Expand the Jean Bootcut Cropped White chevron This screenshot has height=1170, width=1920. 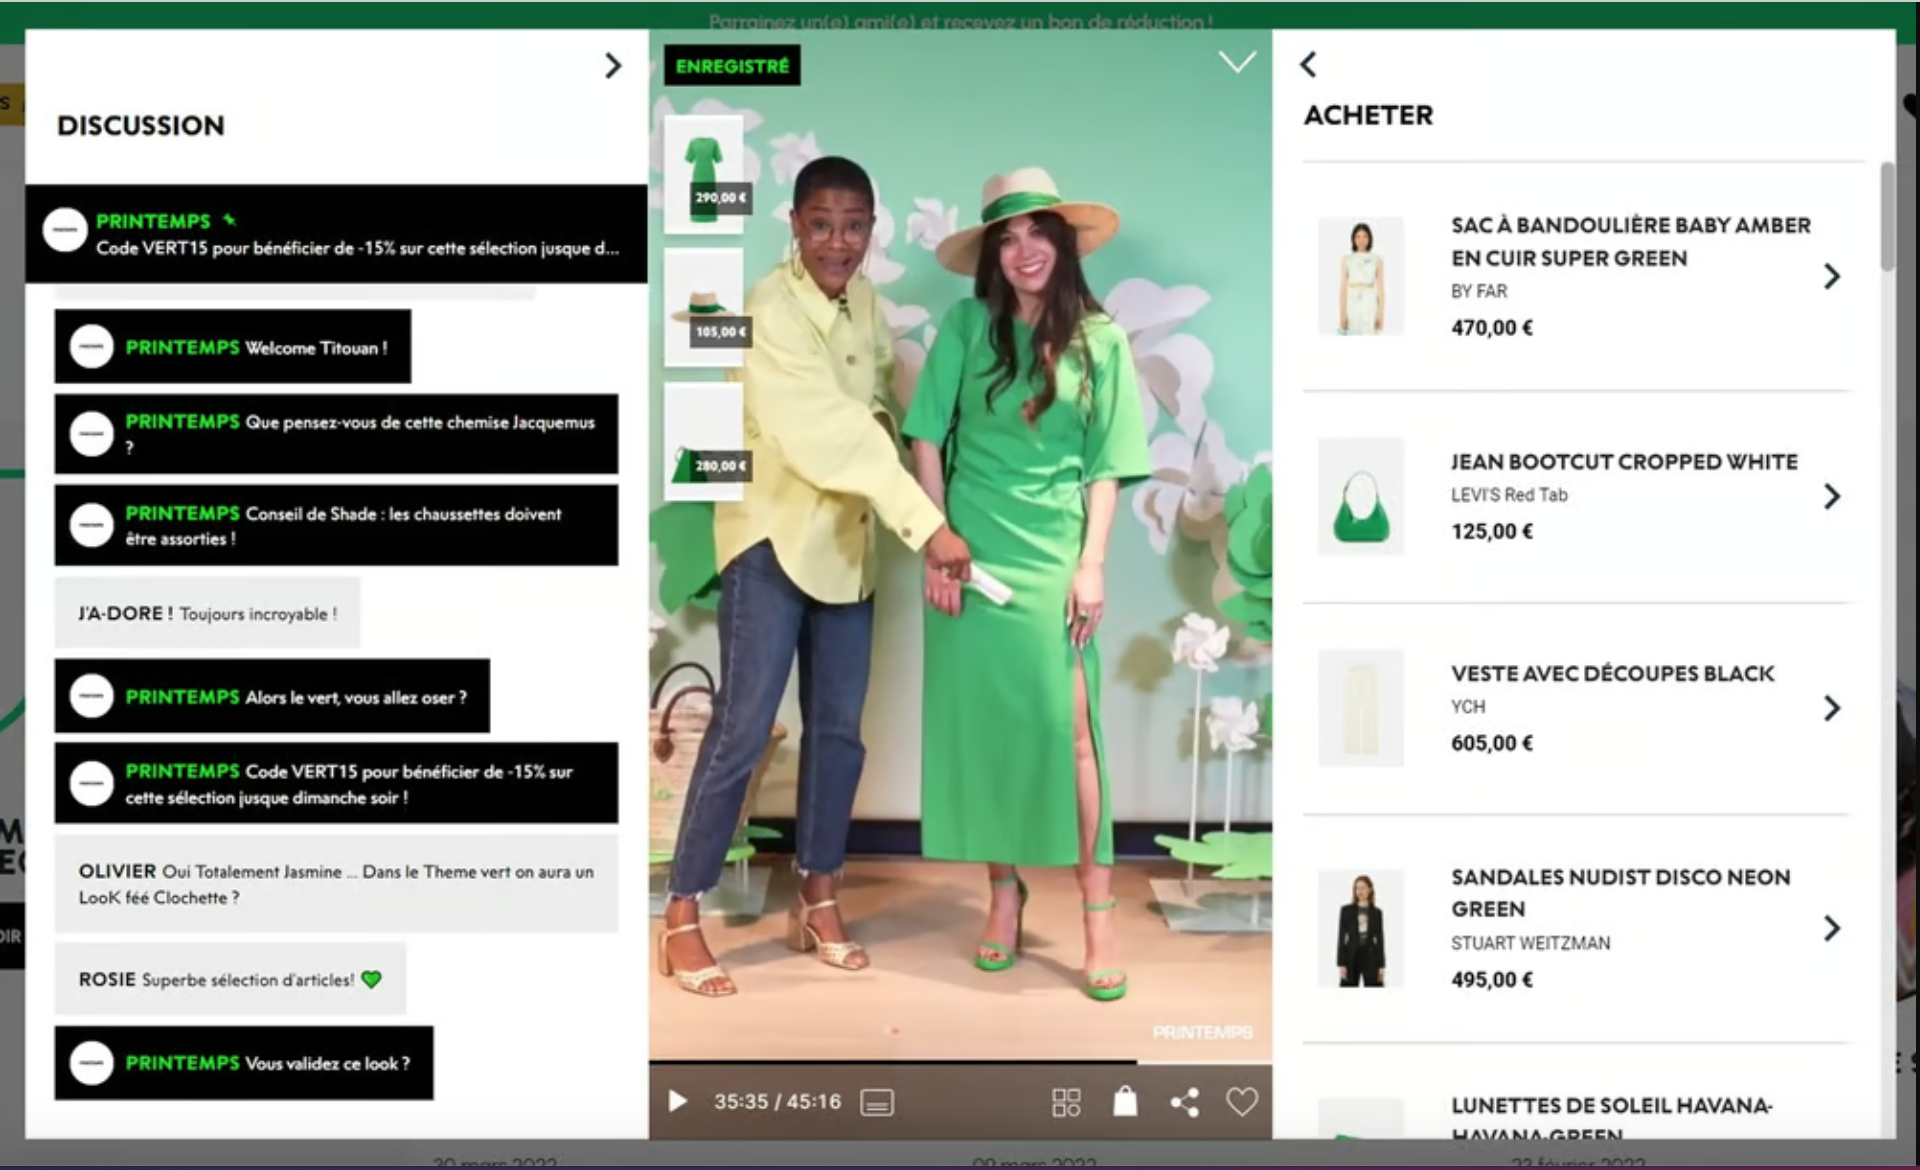tap(1831, 496)
